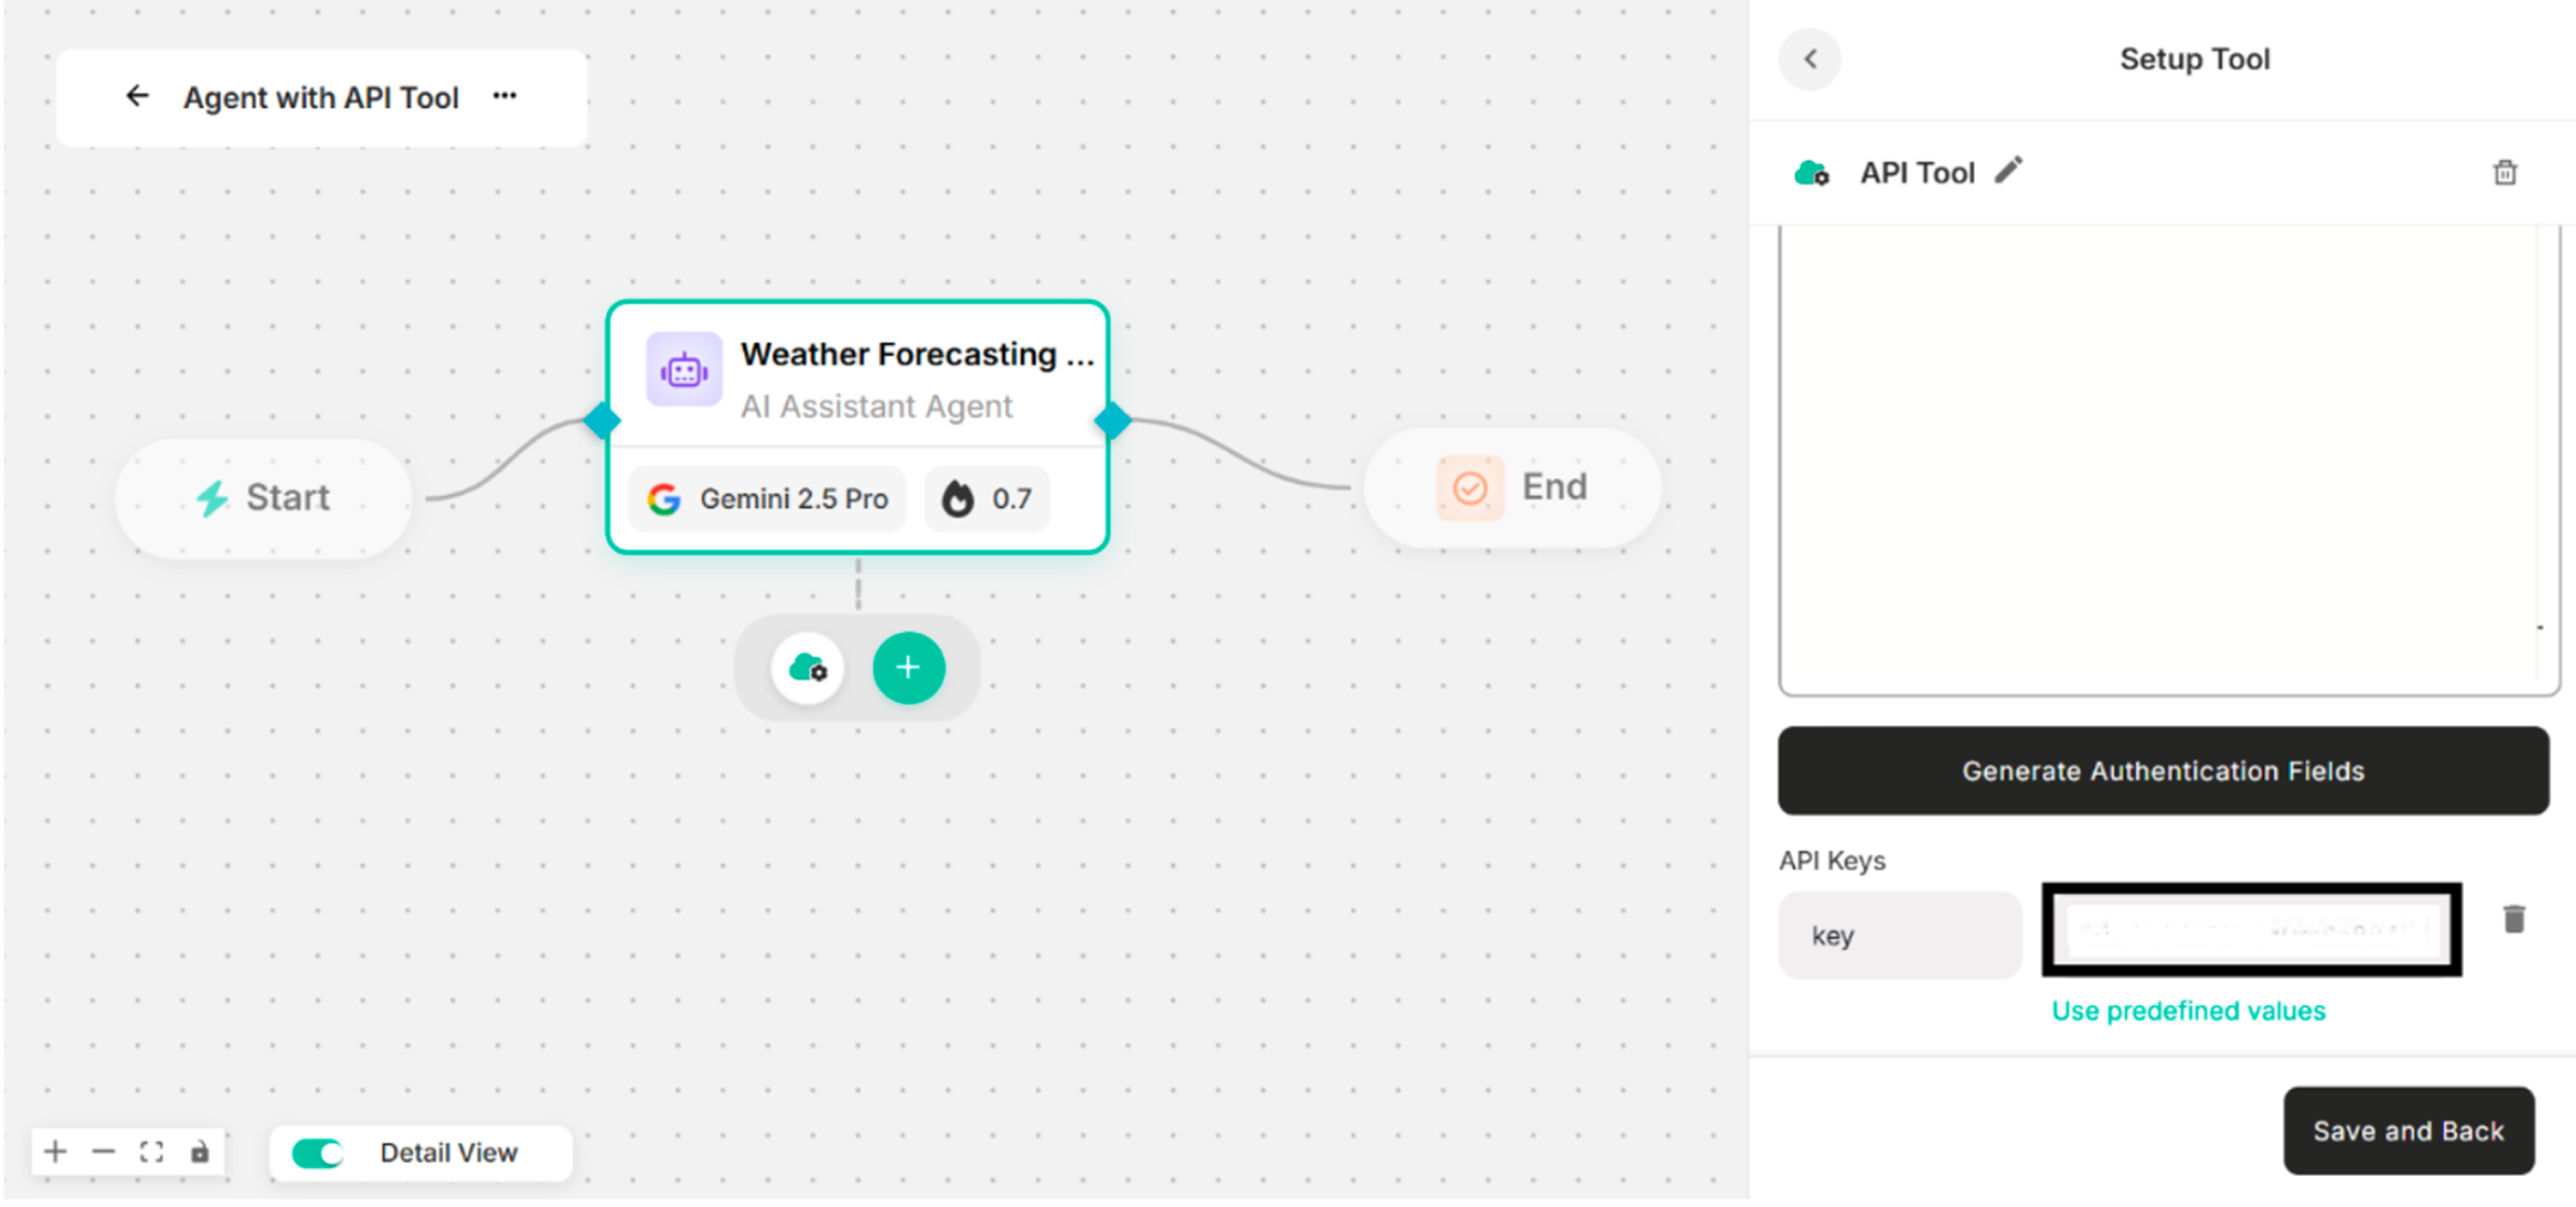This screenshot has height=1207, width=2576.
Task: Click the zoom out minus control
Action: [x=104, y=1152]
